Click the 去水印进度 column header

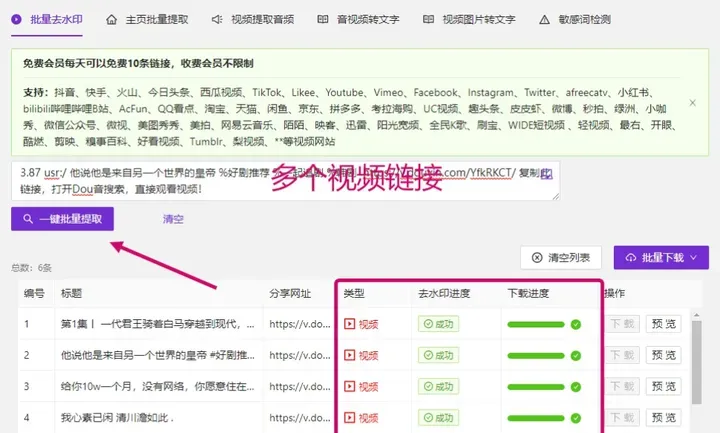pyautogui.click(x=444, y=293)
